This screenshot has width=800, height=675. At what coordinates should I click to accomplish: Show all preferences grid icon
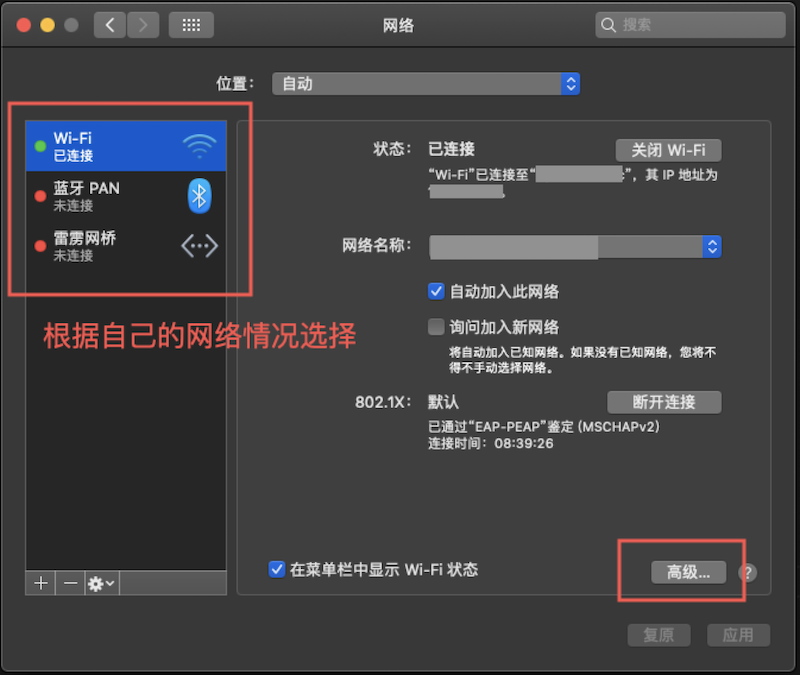(x=191, y=25)
